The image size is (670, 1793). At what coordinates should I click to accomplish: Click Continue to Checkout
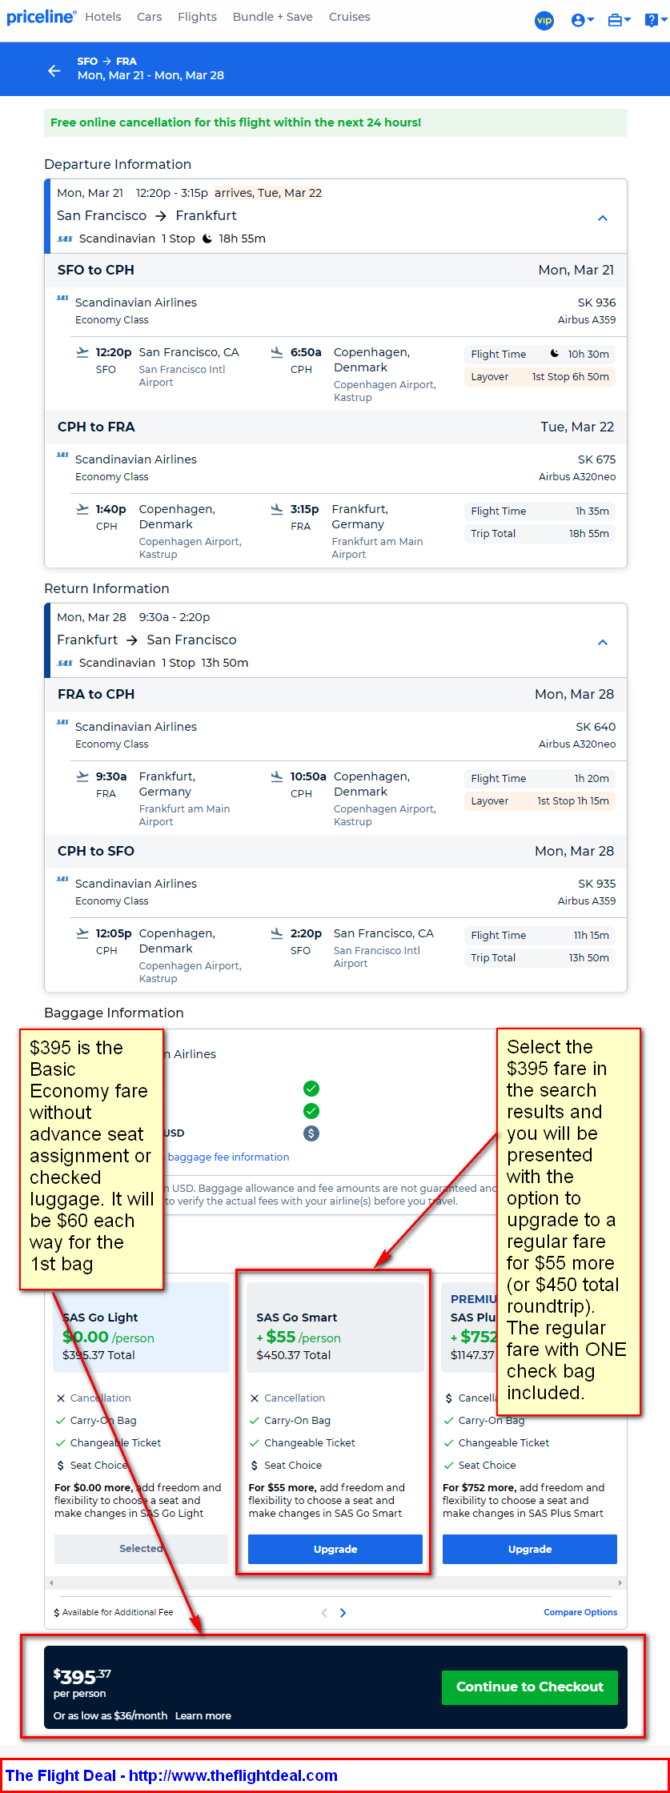click(530, 1686)
